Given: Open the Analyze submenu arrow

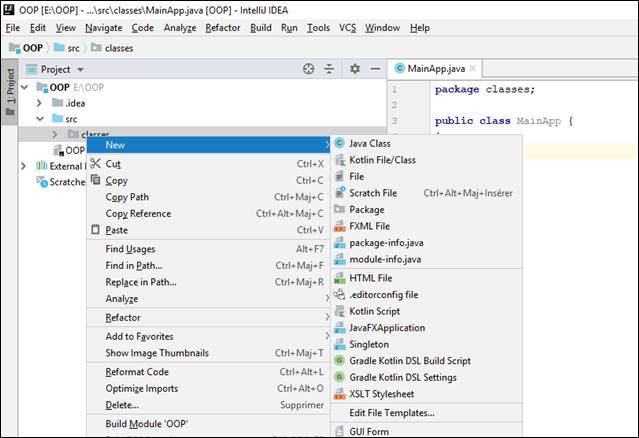Looking at the screenshot, I should (327, 298).
